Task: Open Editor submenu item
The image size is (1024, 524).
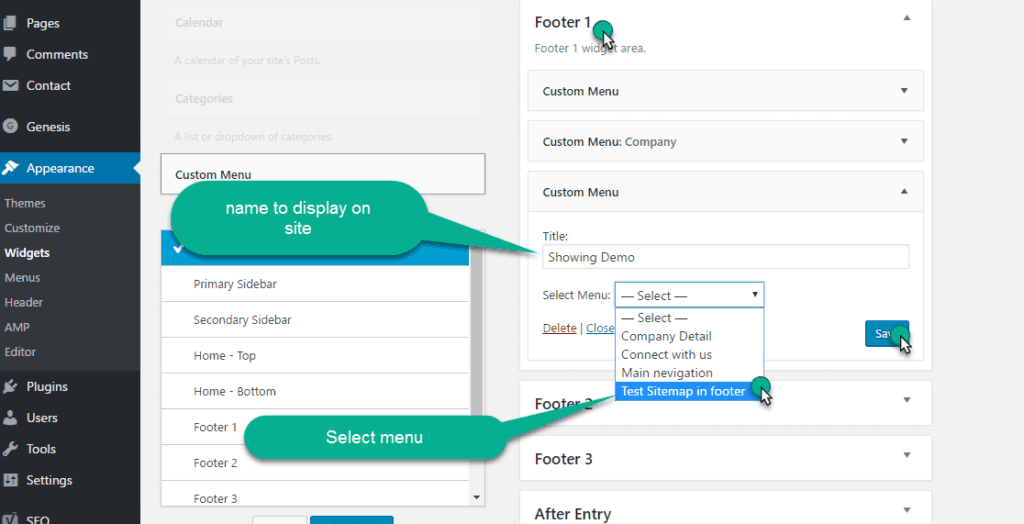Action: click(x=20, y=352)
